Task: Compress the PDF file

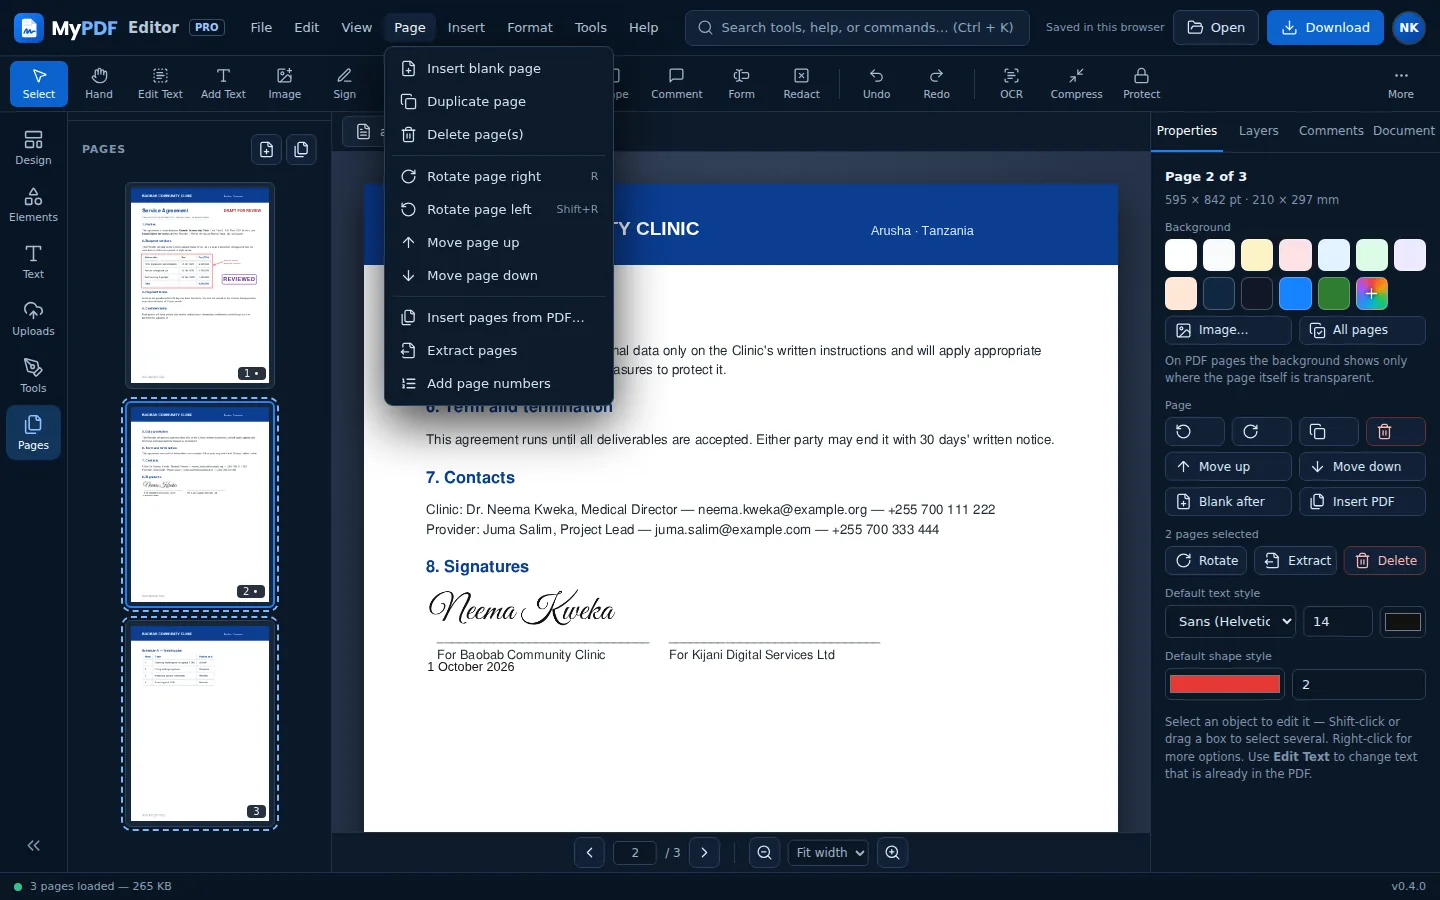Action: (1077, 83)
